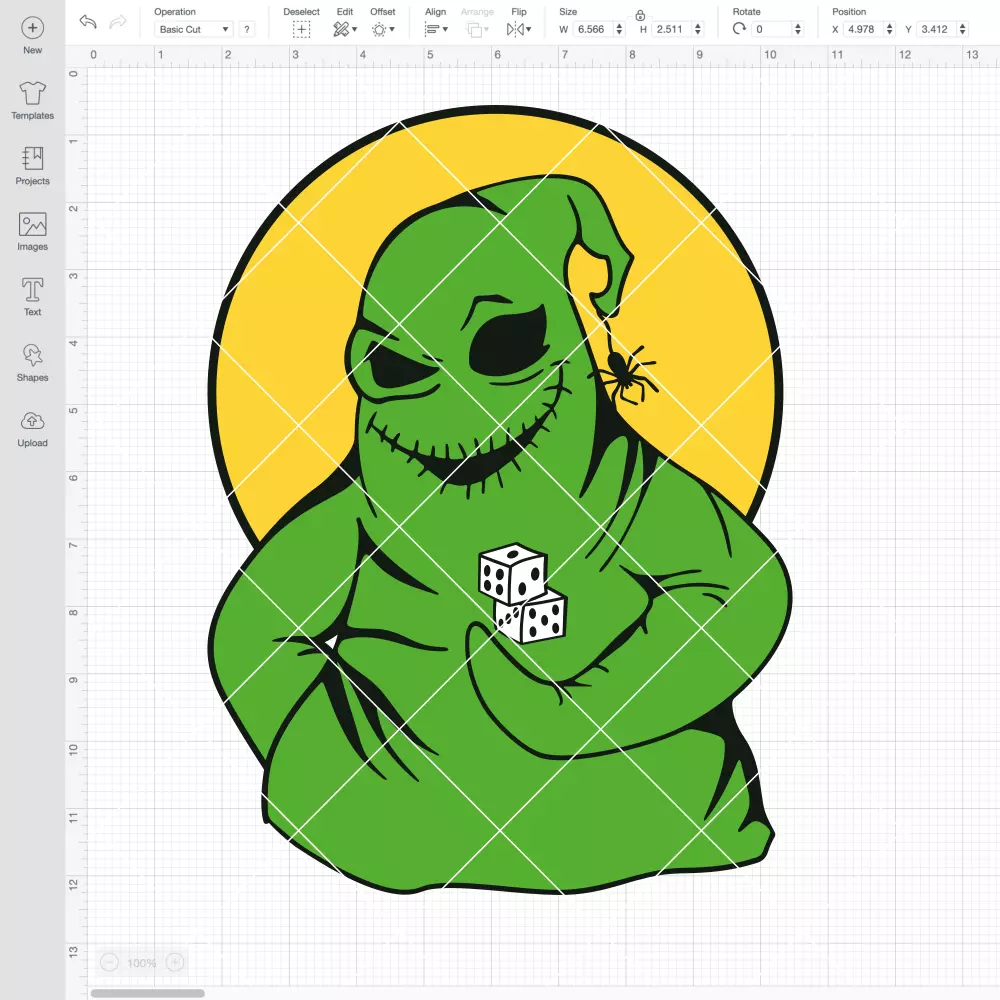This screenshot has height=1000, width=1000.
Task: Click the Width size field
Action: pos(592,29)
